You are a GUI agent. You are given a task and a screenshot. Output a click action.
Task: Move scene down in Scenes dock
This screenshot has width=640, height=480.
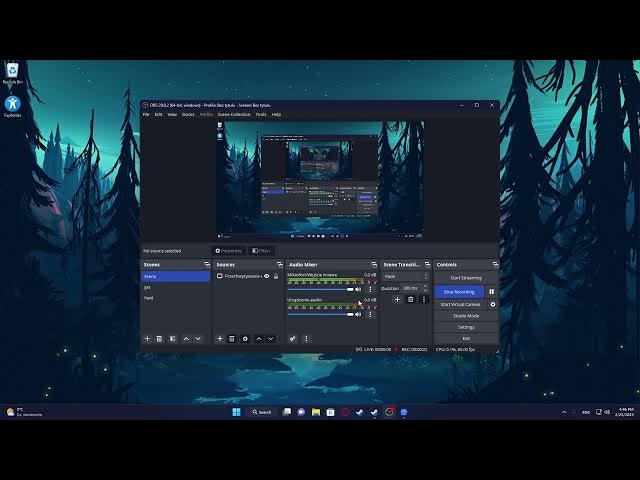[x=198, y=339]
